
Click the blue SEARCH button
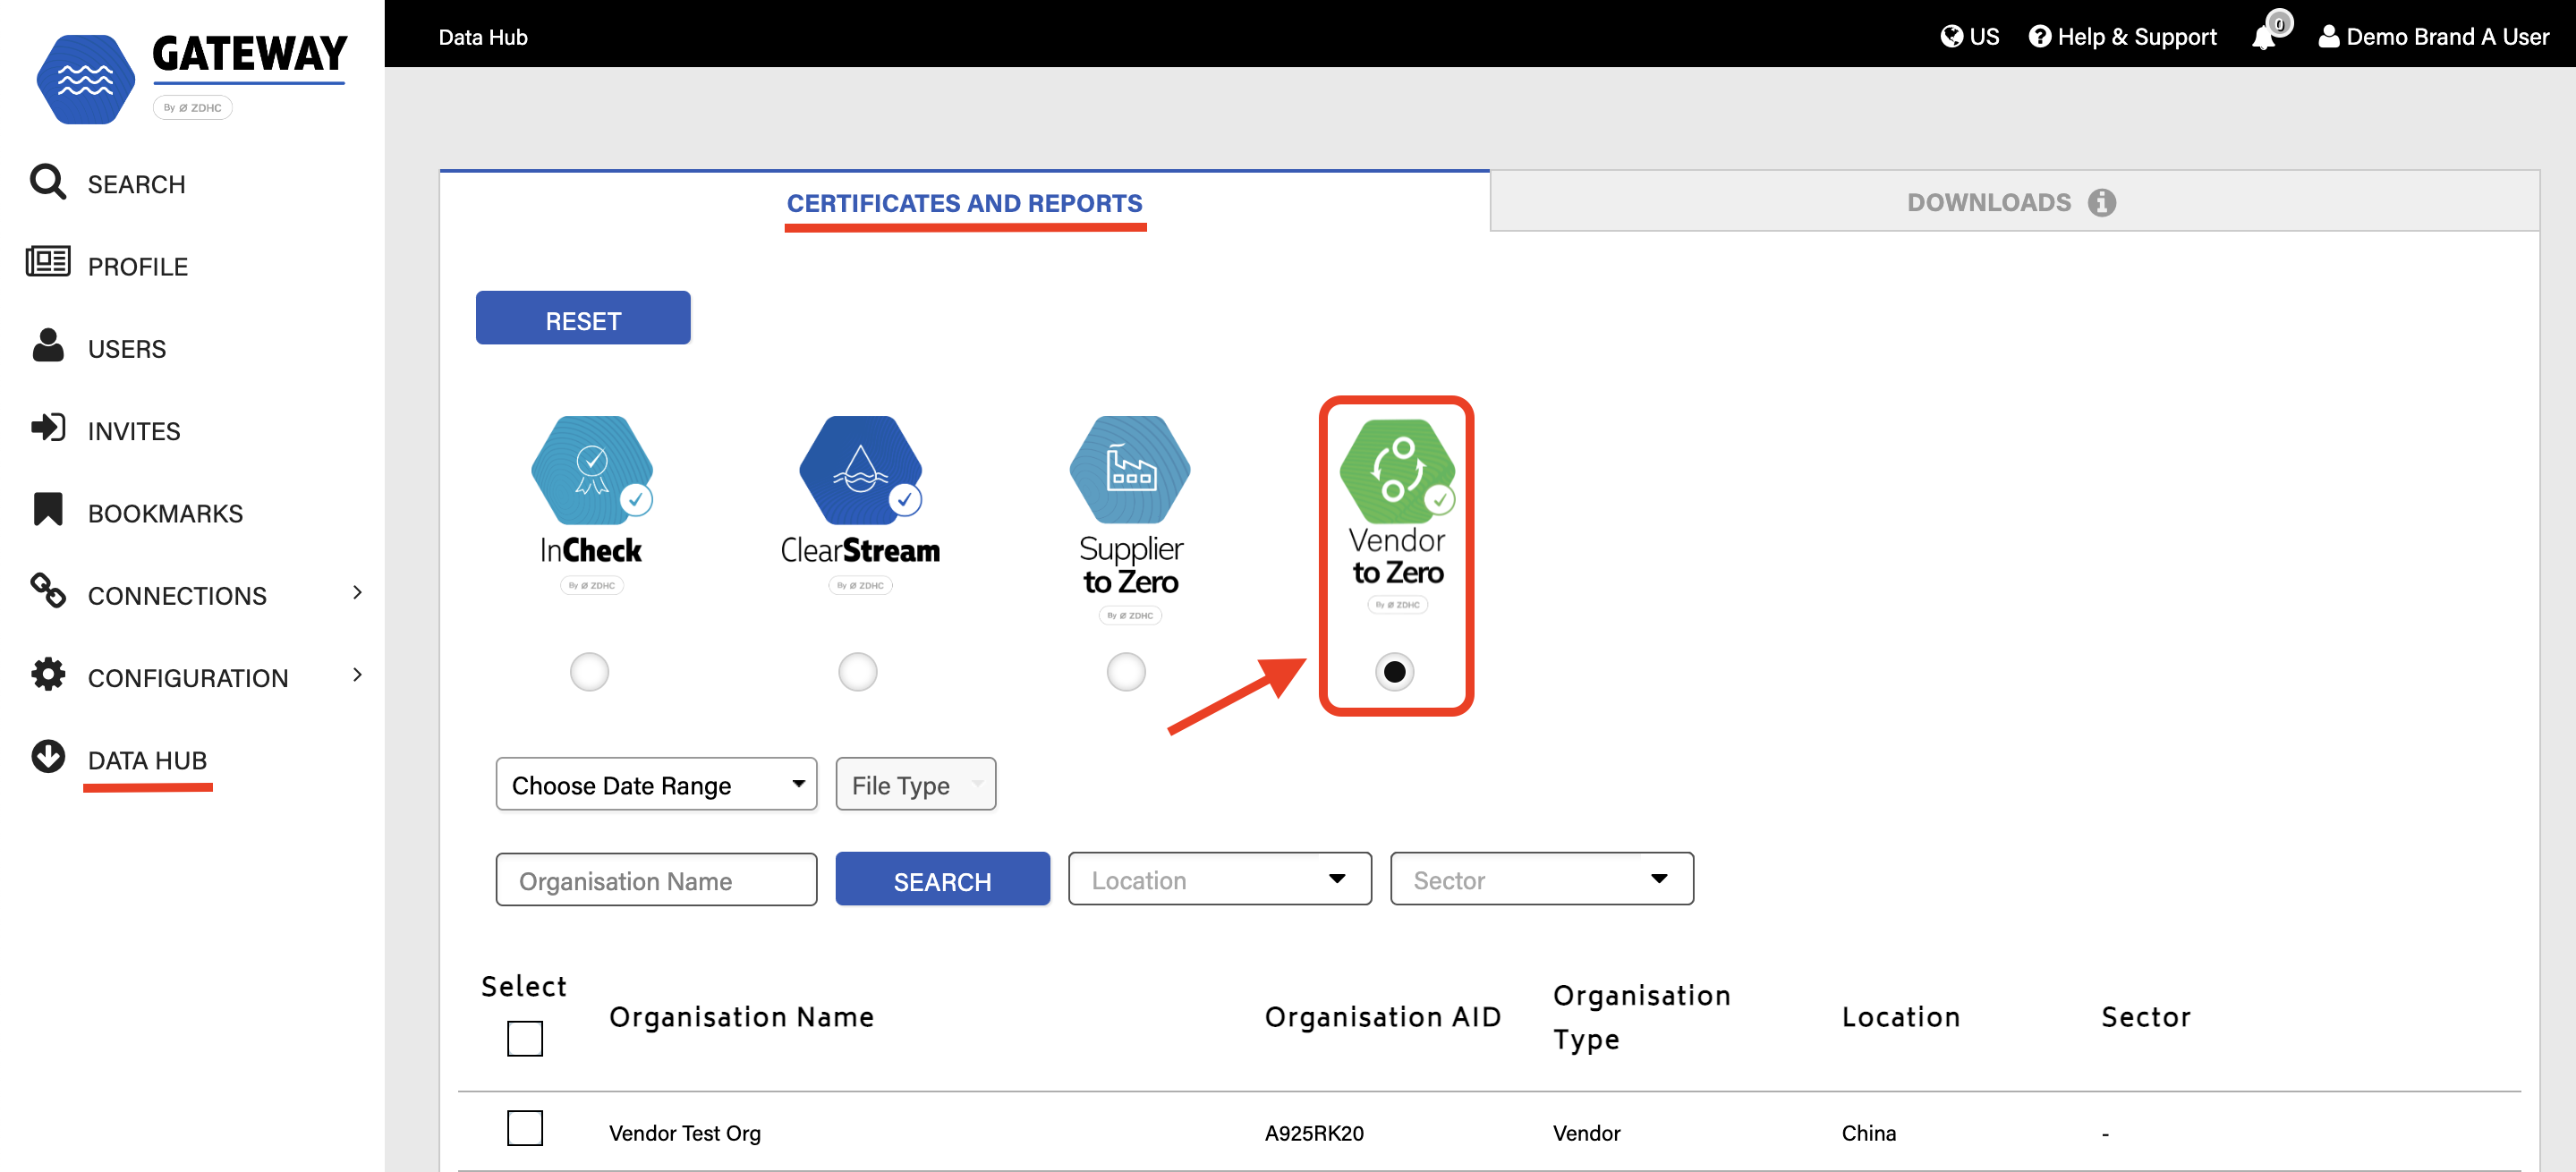[x=942, y=879]
